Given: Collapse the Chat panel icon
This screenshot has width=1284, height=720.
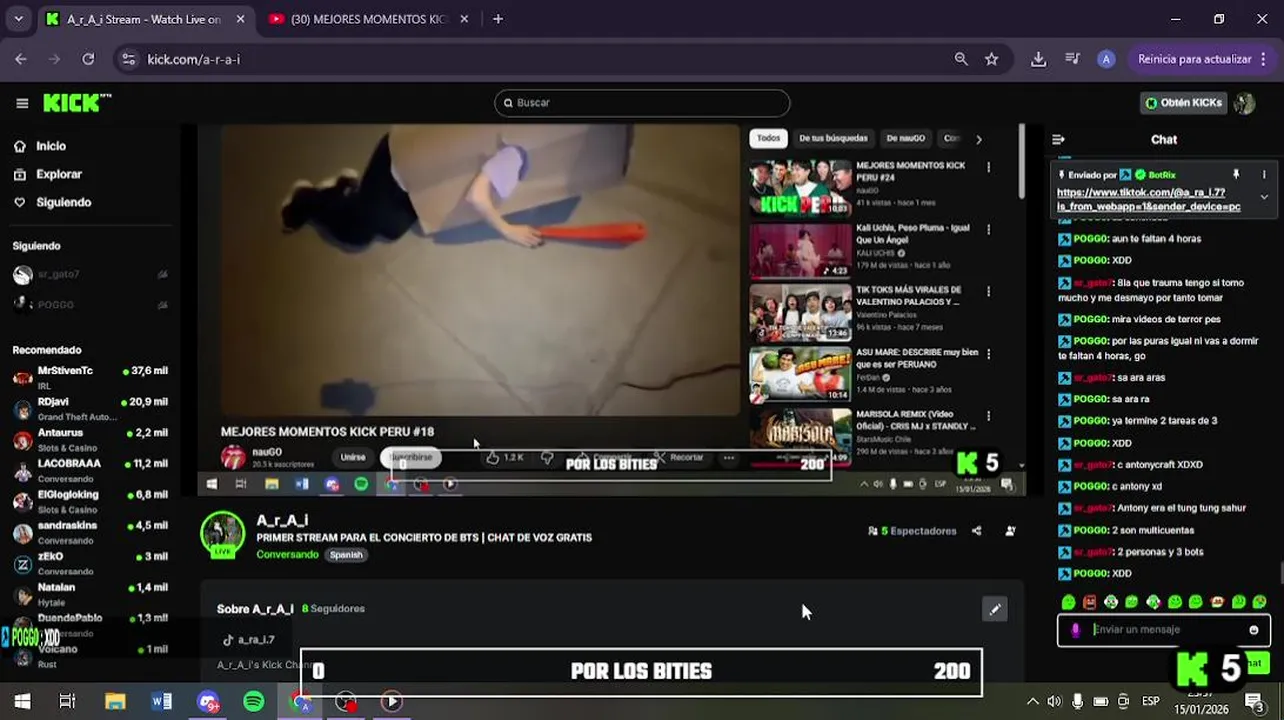Looking at the screenshot, I should tap(1059, 140).
